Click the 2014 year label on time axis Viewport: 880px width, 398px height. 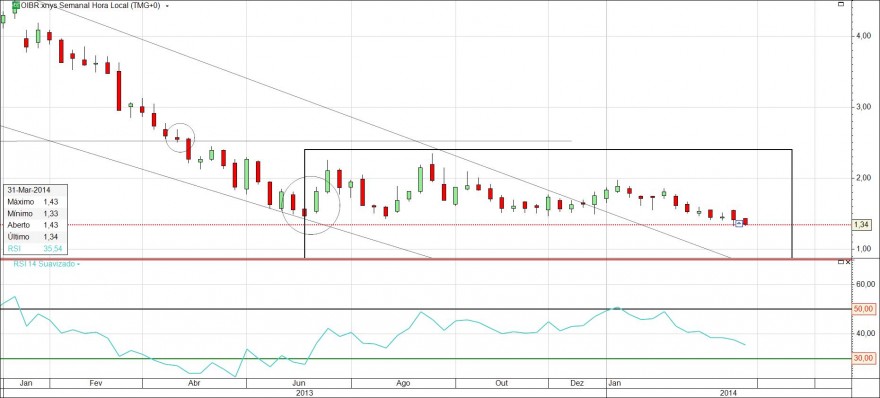[x=728, y=393]
